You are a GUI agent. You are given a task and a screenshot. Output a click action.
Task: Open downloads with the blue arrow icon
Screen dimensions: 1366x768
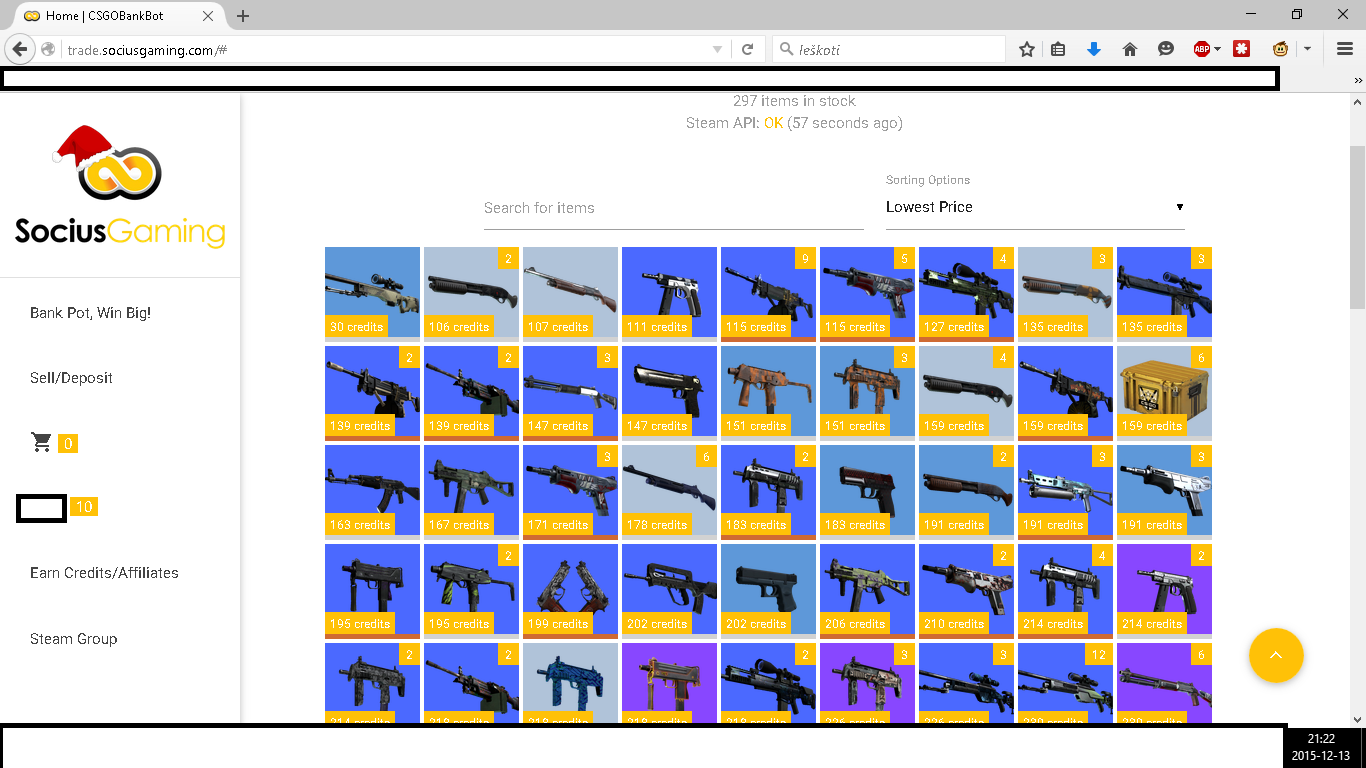tap(1093, 49)
